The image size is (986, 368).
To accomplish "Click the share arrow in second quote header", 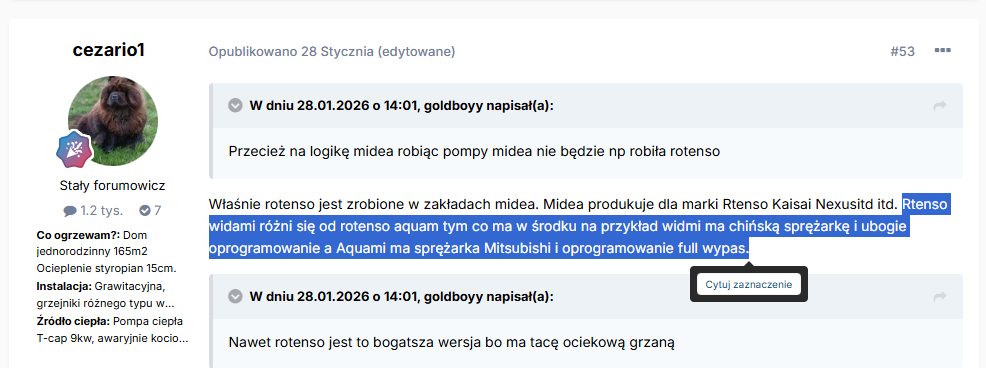I will point(939,296).
